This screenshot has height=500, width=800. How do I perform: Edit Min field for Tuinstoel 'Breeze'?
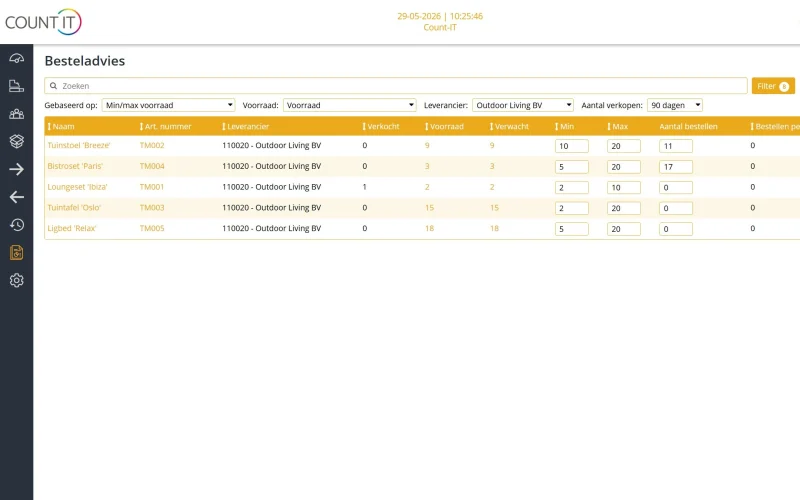(571, 146)
